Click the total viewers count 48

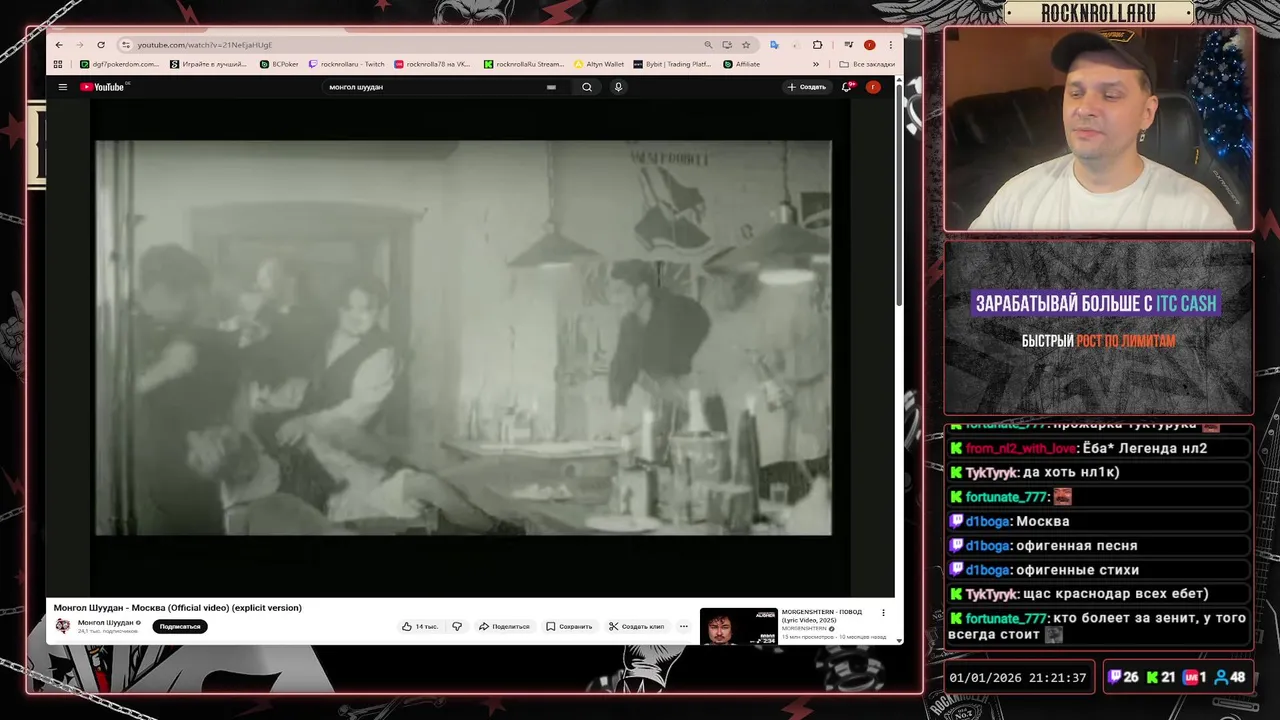[1230, 677]
